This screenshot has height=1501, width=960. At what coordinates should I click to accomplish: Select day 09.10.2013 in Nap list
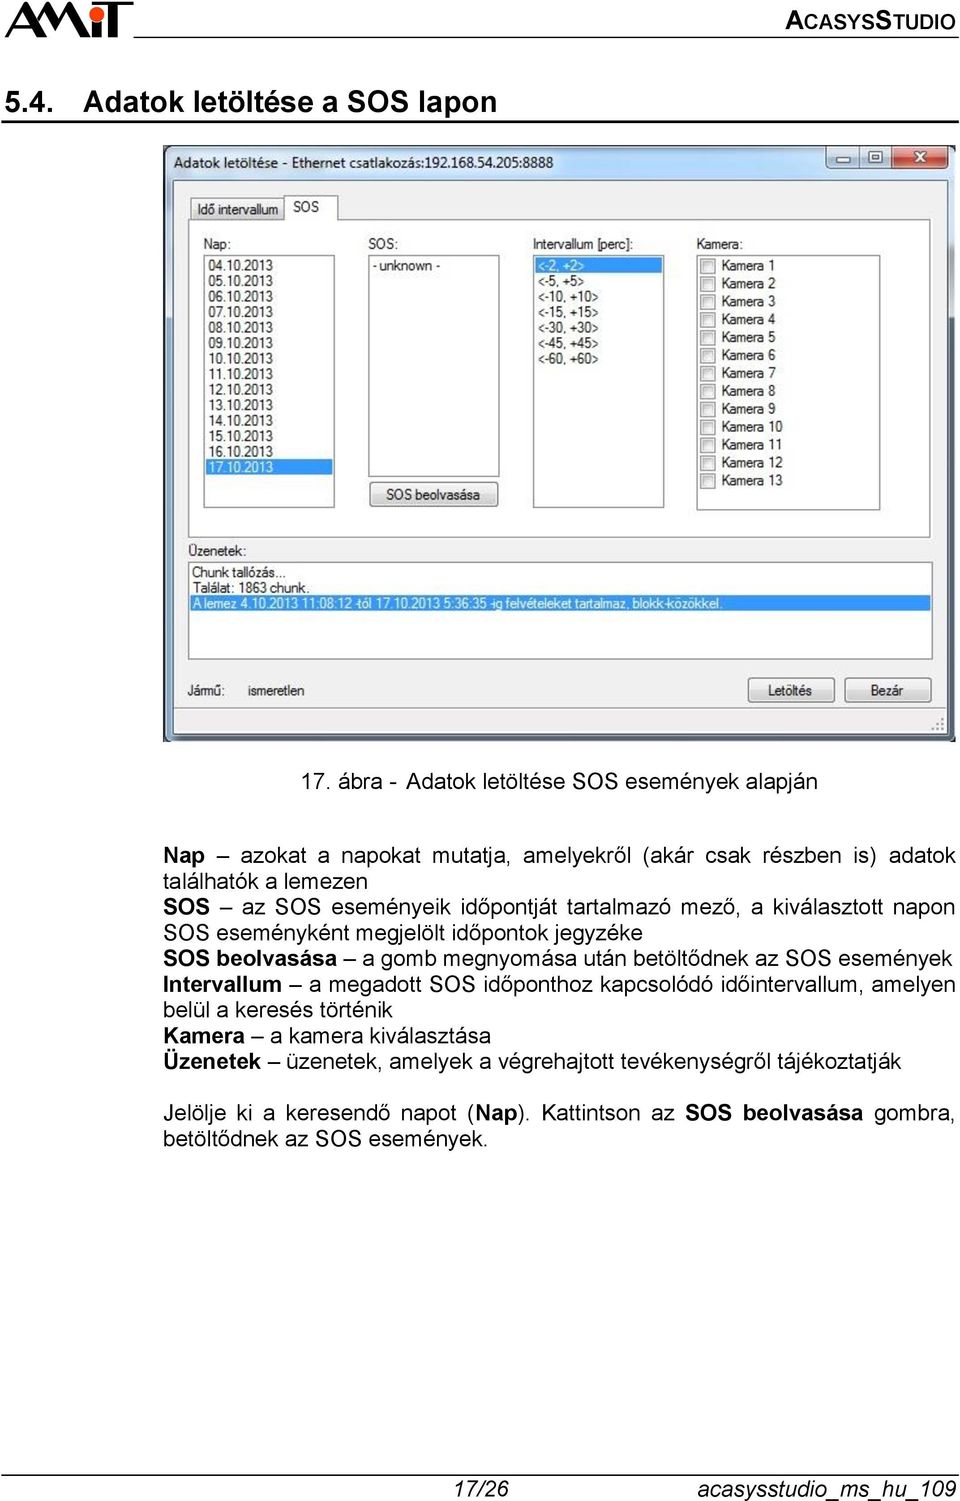[269, 343]
